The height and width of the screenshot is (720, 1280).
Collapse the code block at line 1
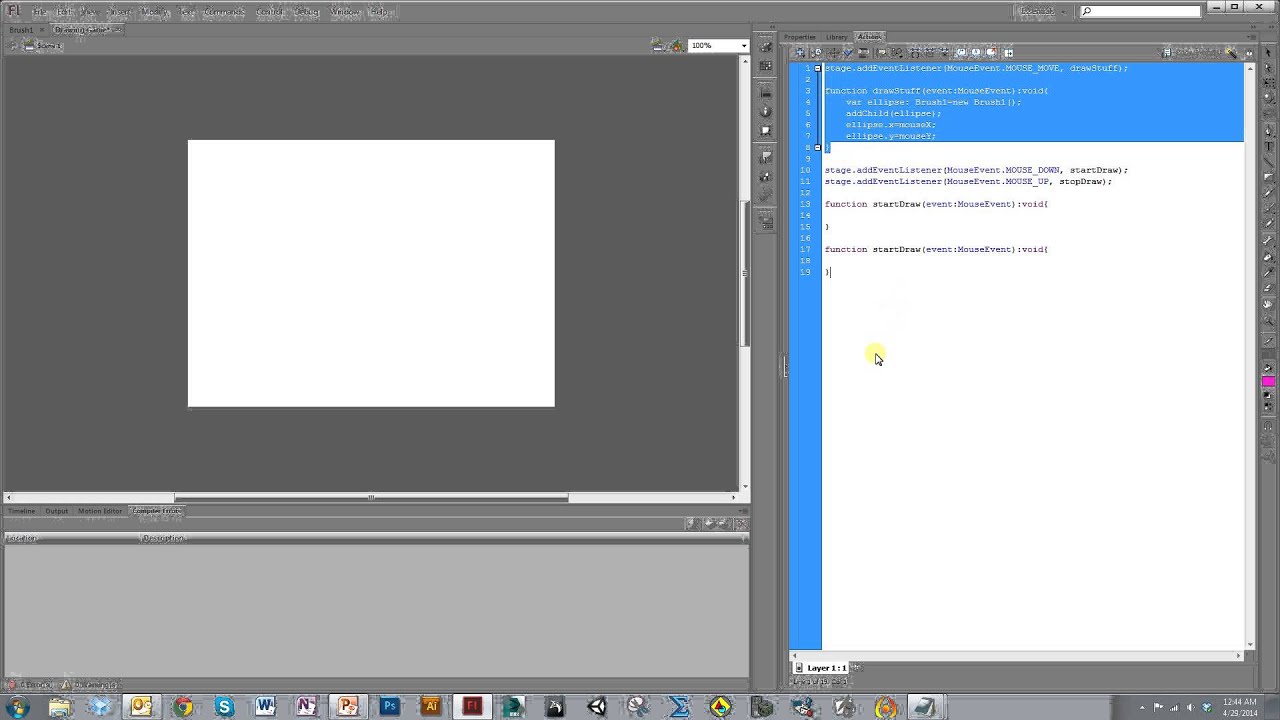click(817, 68)
